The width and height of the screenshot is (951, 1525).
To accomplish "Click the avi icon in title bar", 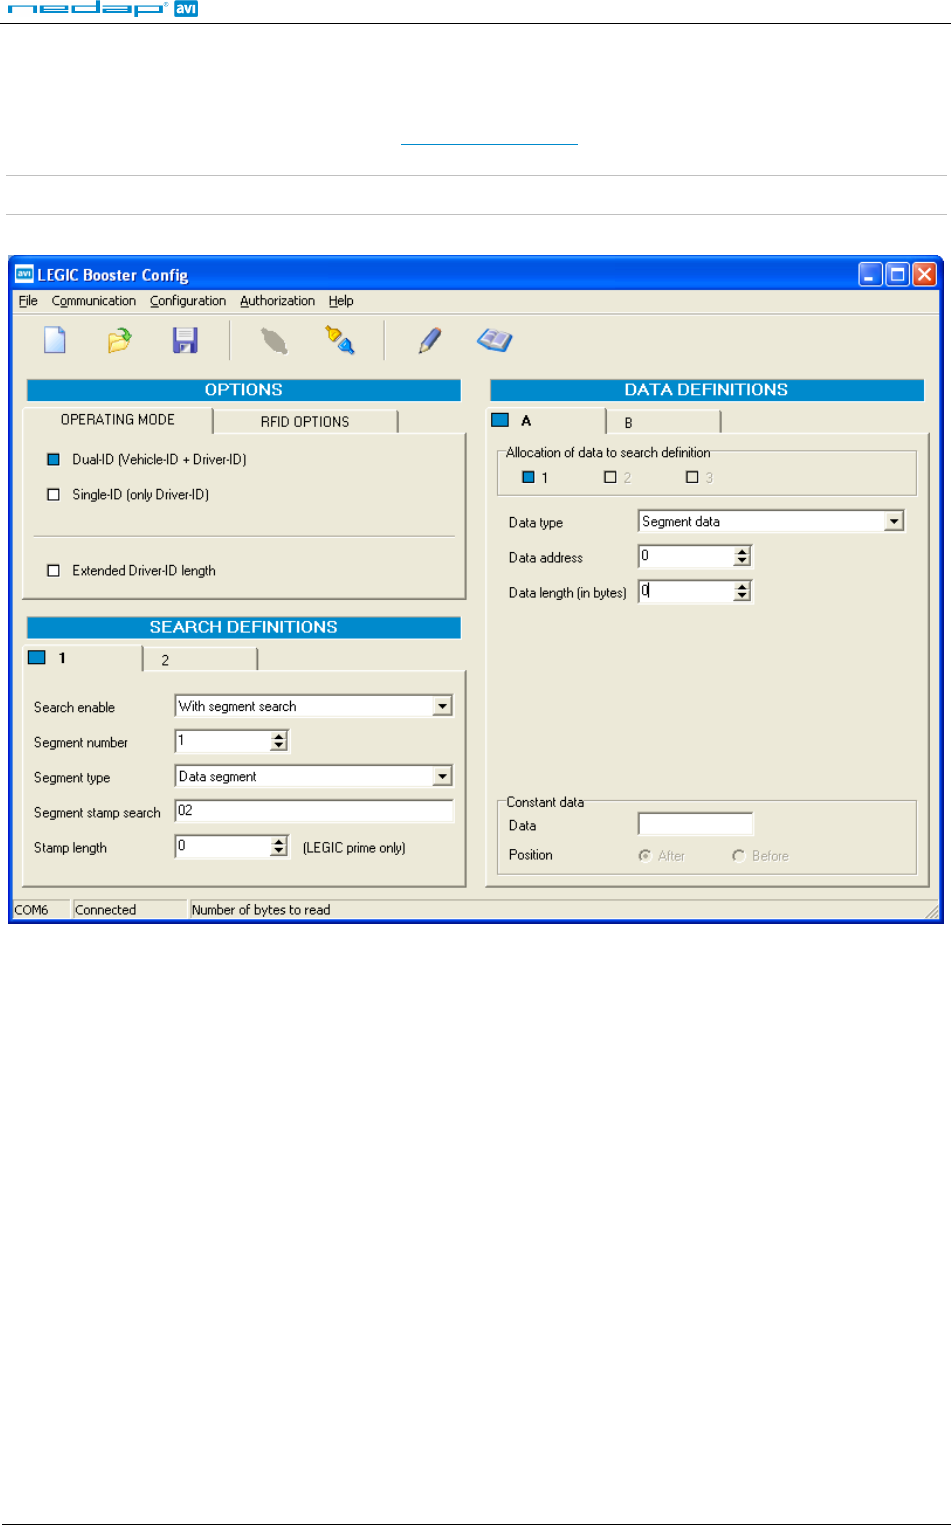I will 24,274.
